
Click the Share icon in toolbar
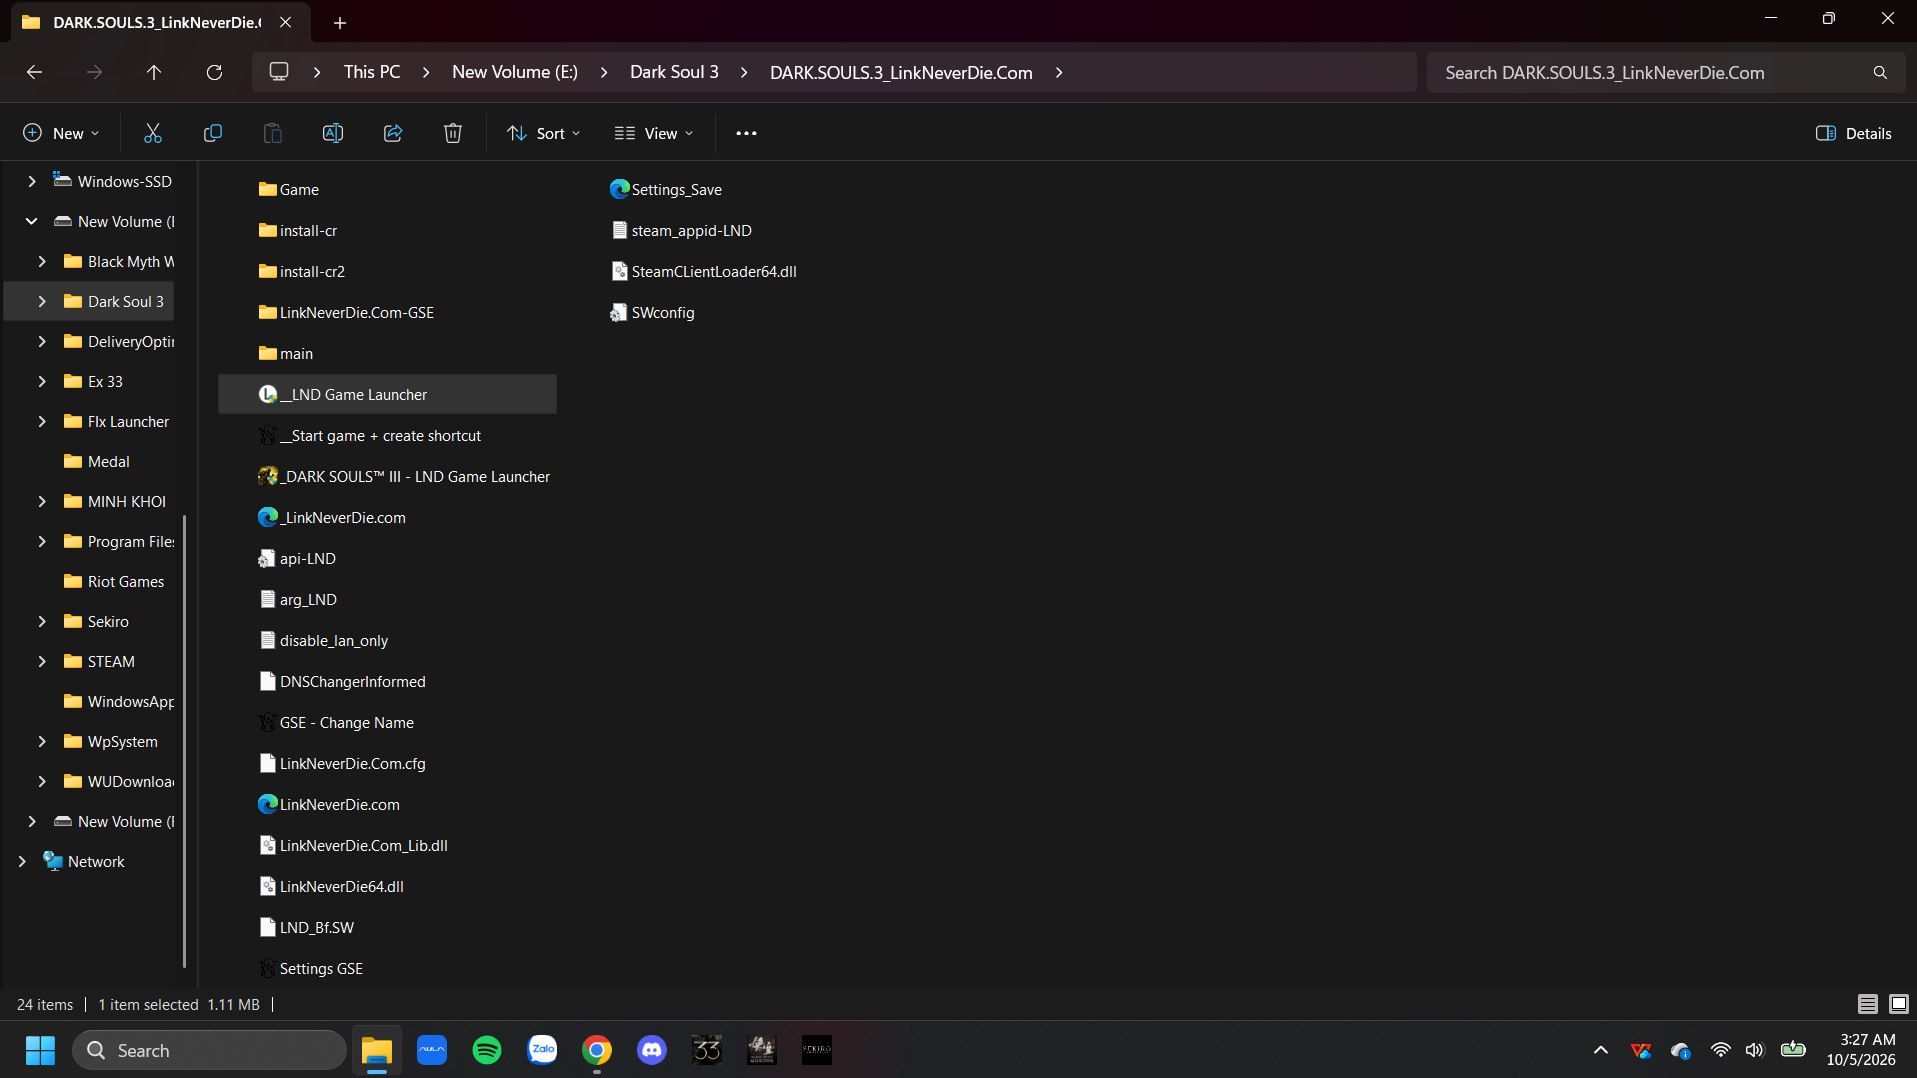(393, 133)
